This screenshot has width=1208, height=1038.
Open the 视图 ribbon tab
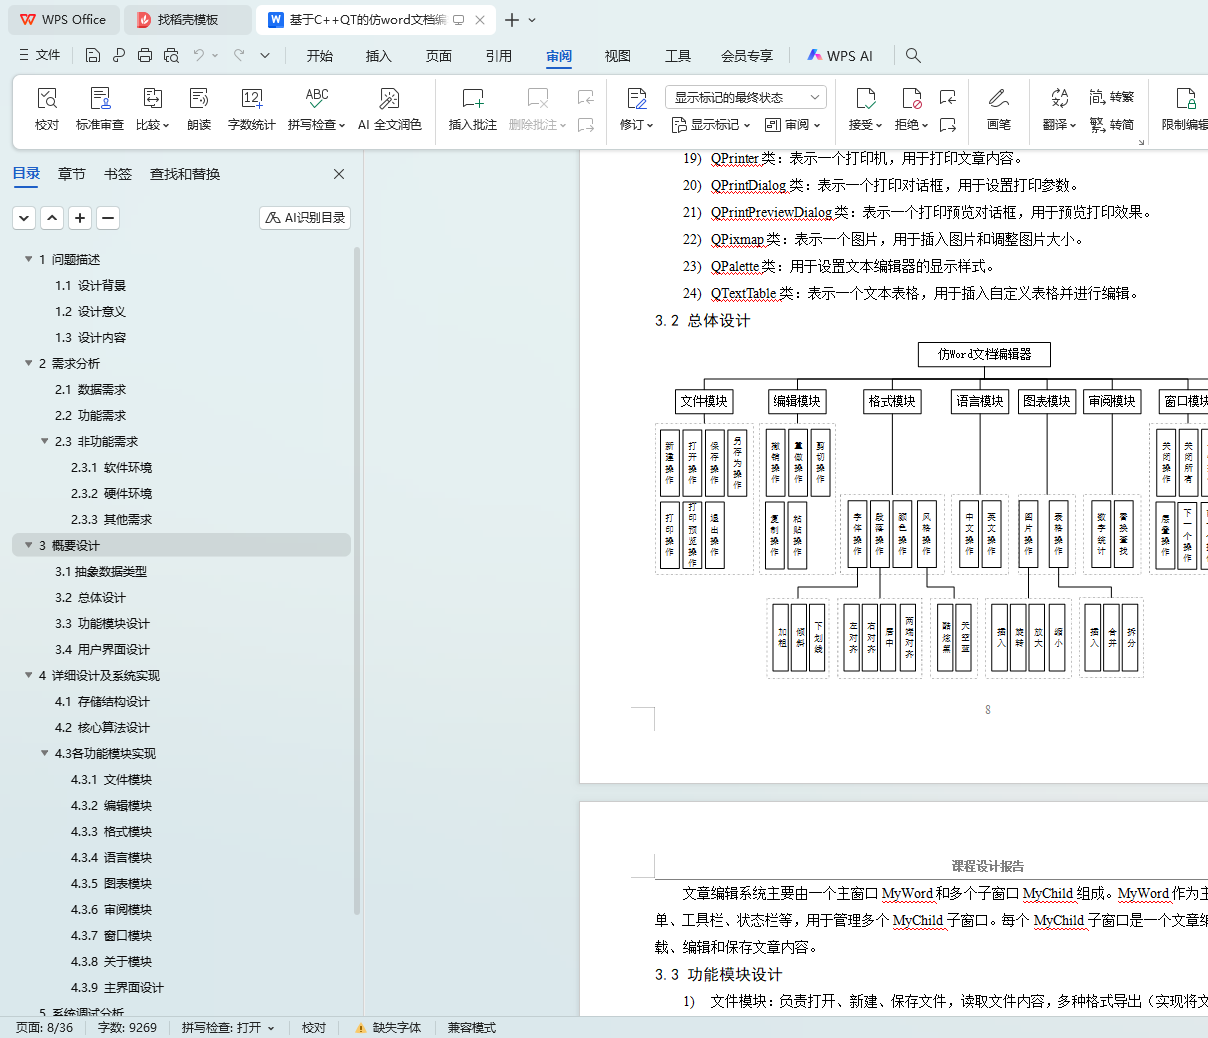pos(618,56)
